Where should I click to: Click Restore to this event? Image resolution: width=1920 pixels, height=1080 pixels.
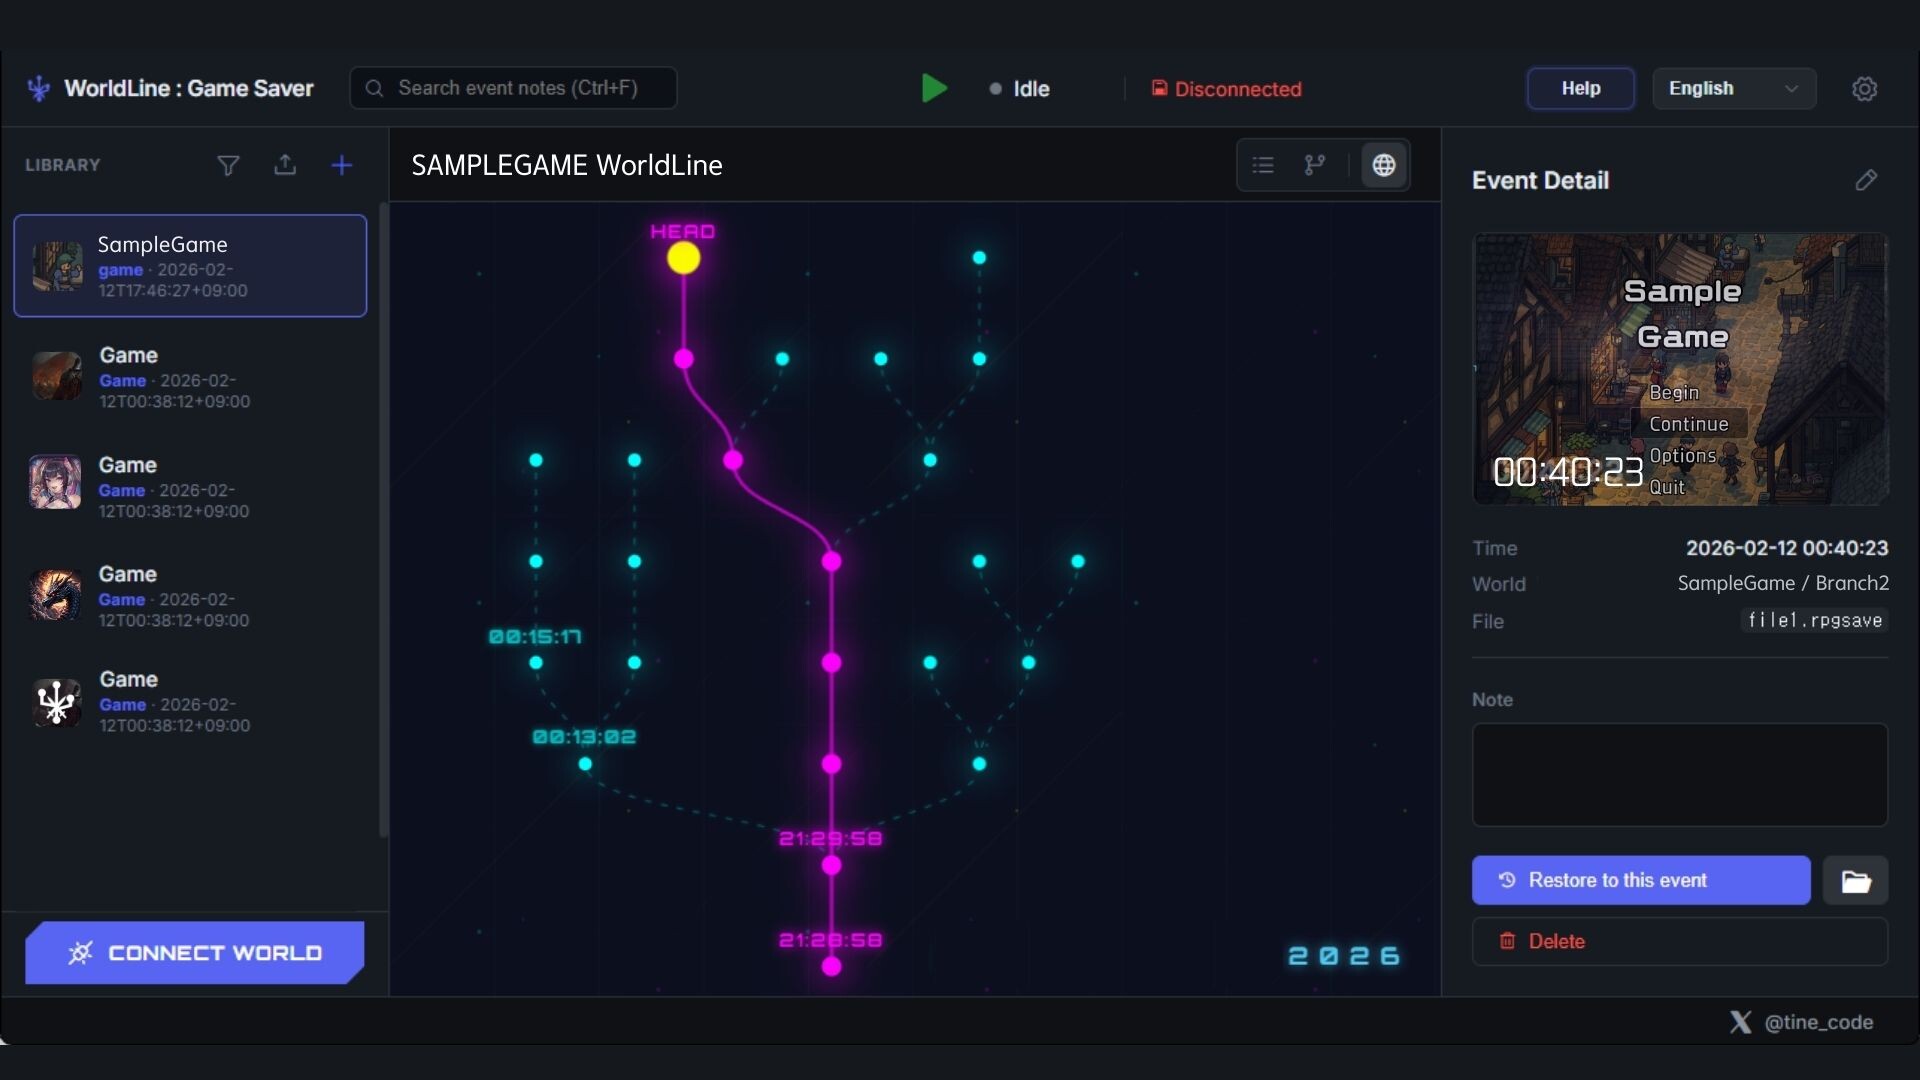click(1640, 880)
